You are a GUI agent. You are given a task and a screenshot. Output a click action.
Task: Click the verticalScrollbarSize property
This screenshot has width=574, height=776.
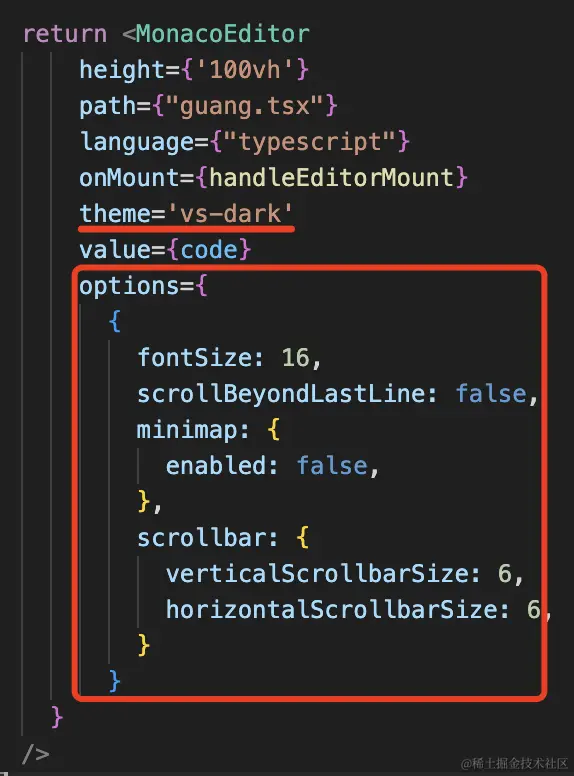pyautogui.click(x=317, y=574)
